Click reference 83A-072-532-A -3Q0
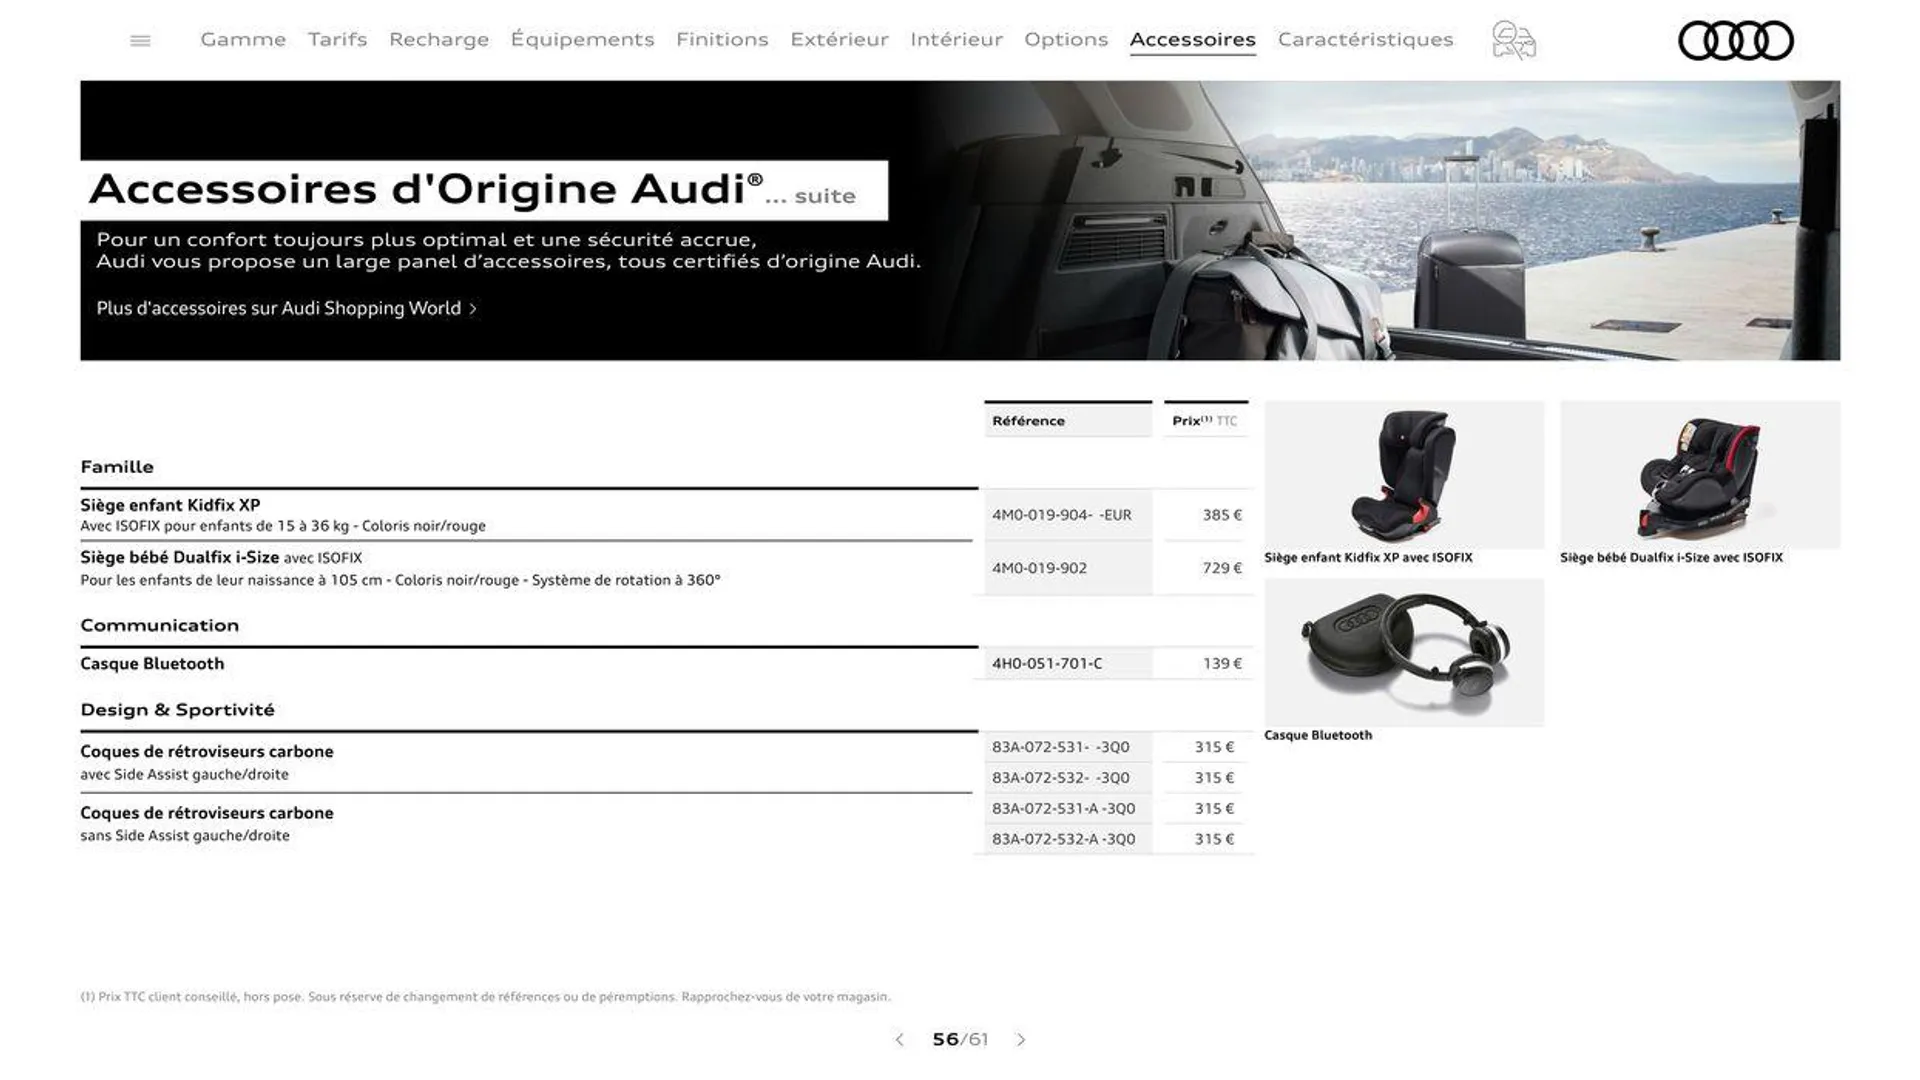This screenshot has width=1920, height=1080. [x=1064, y=839]
